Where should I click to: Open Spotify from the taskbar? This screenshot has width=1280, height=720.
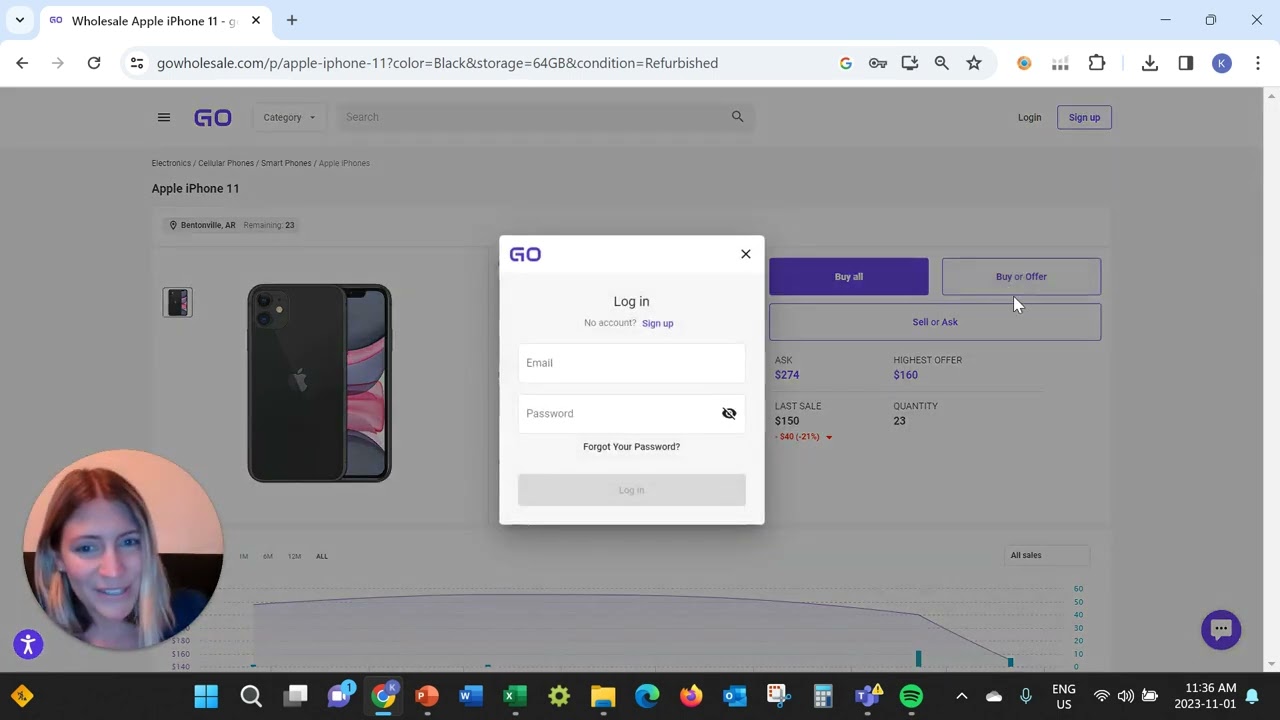(911, 696)
